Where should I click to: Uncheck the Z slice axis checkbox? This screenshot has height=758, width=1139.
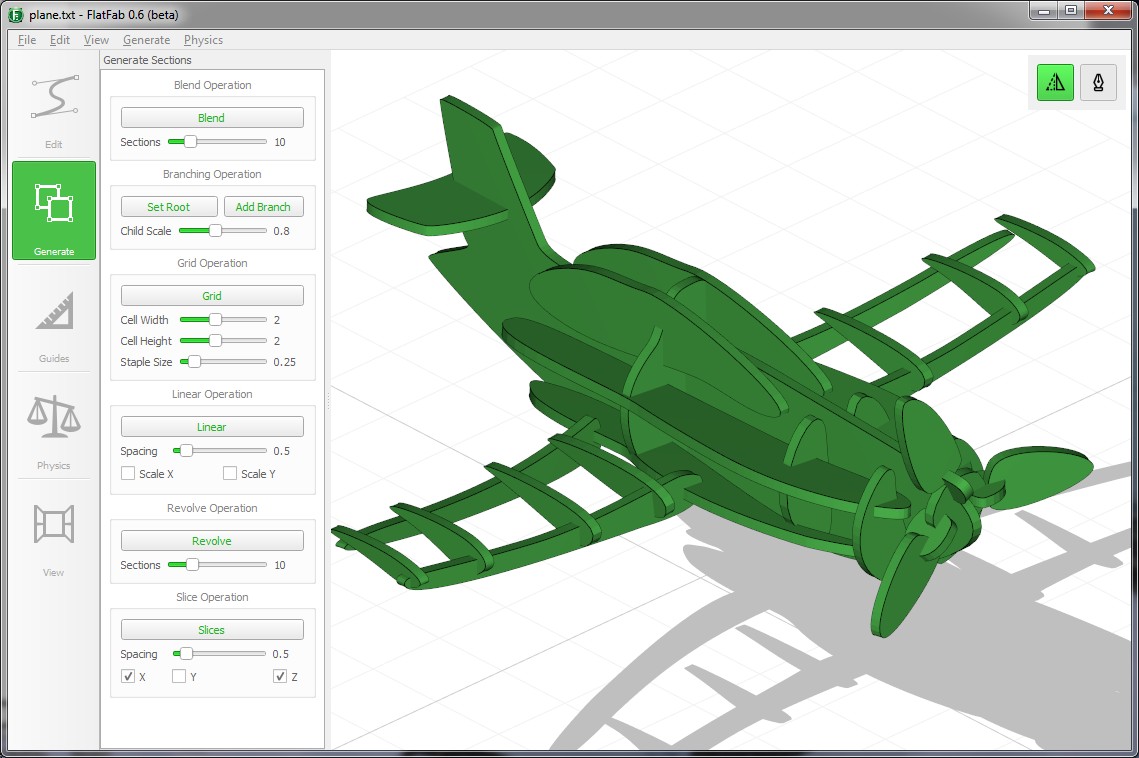coord(280,677)
